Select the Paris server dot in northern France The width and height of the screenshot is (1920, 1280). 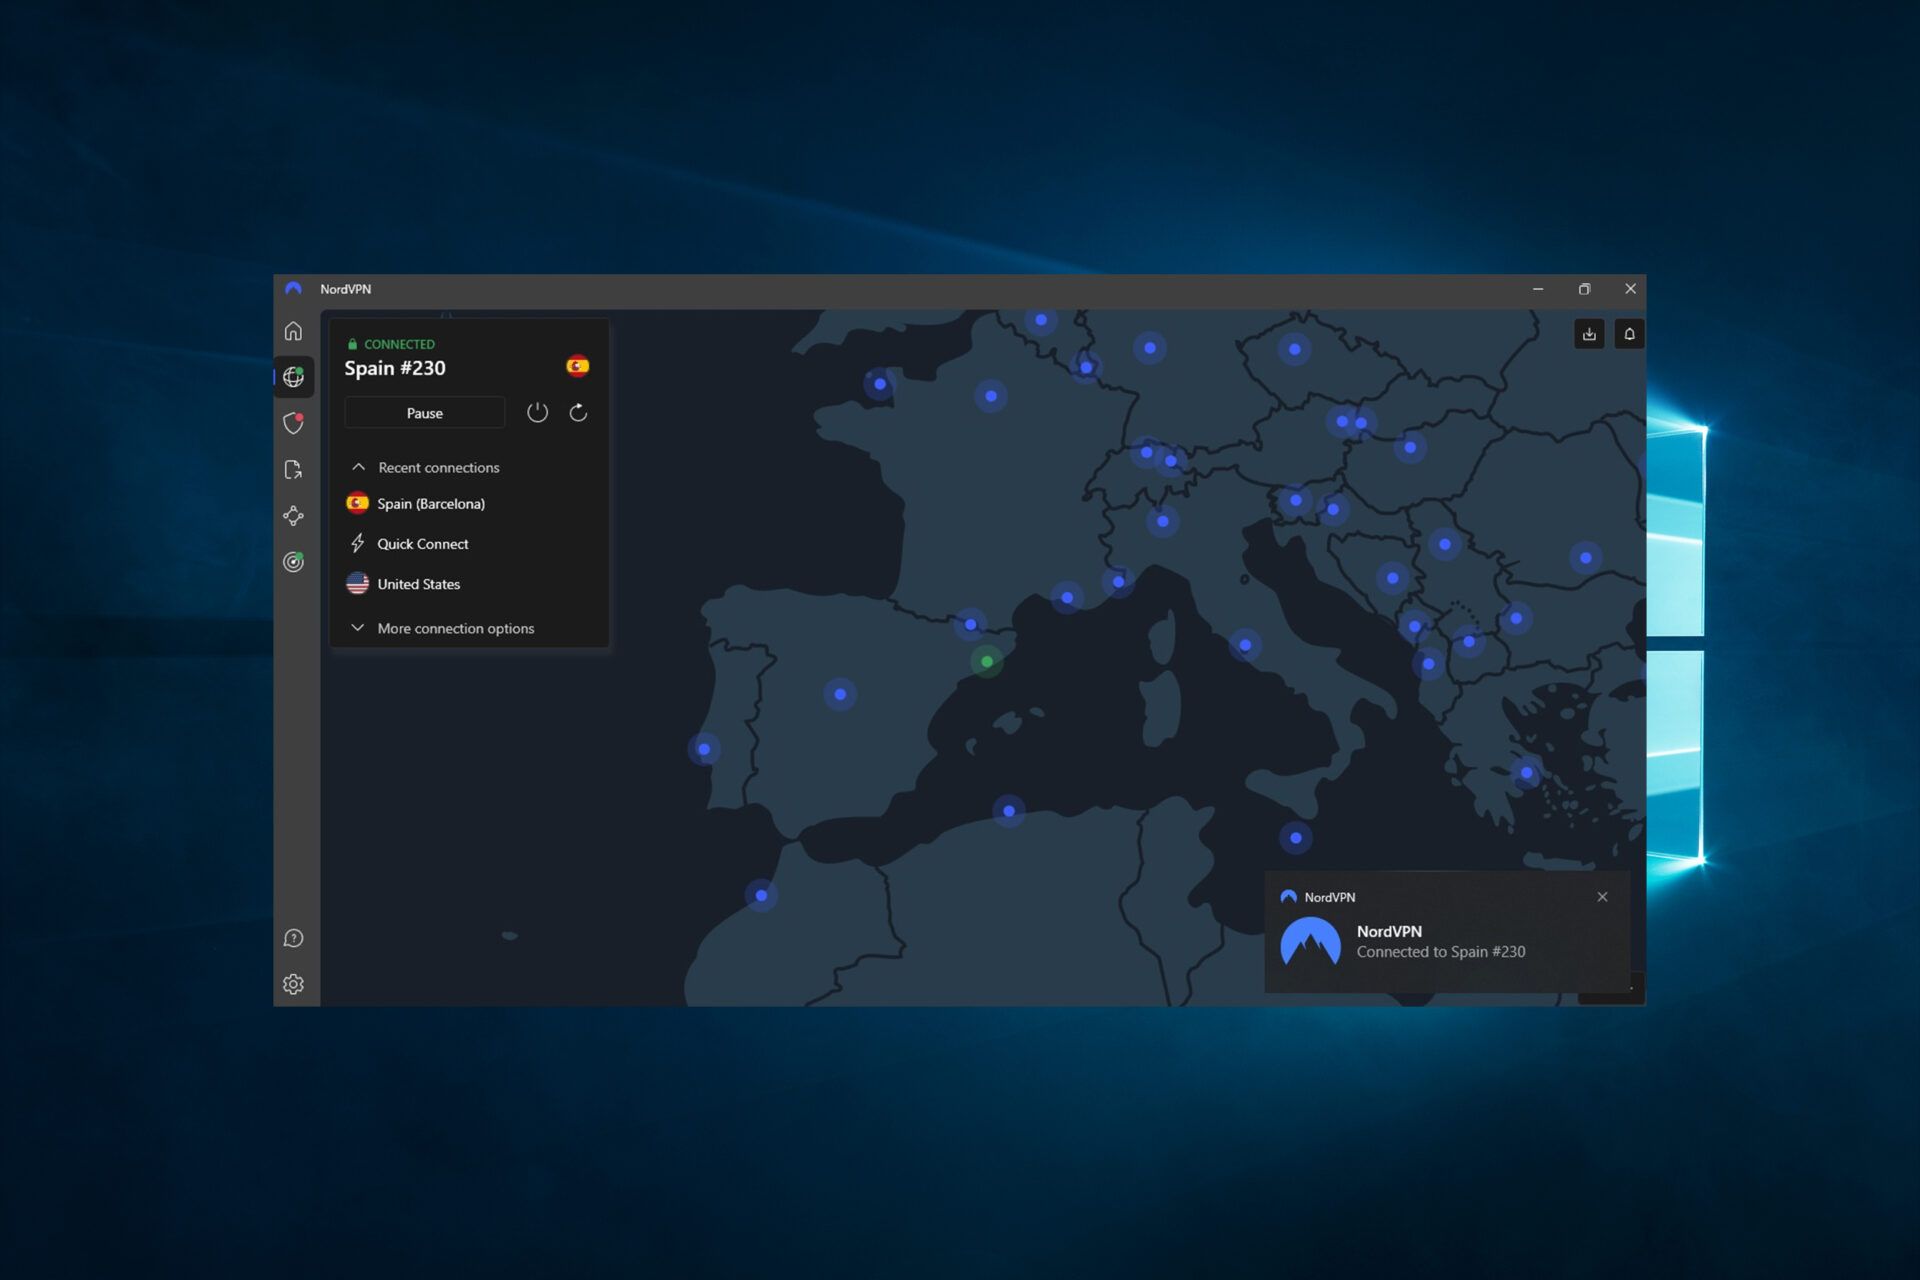[991, 396]
